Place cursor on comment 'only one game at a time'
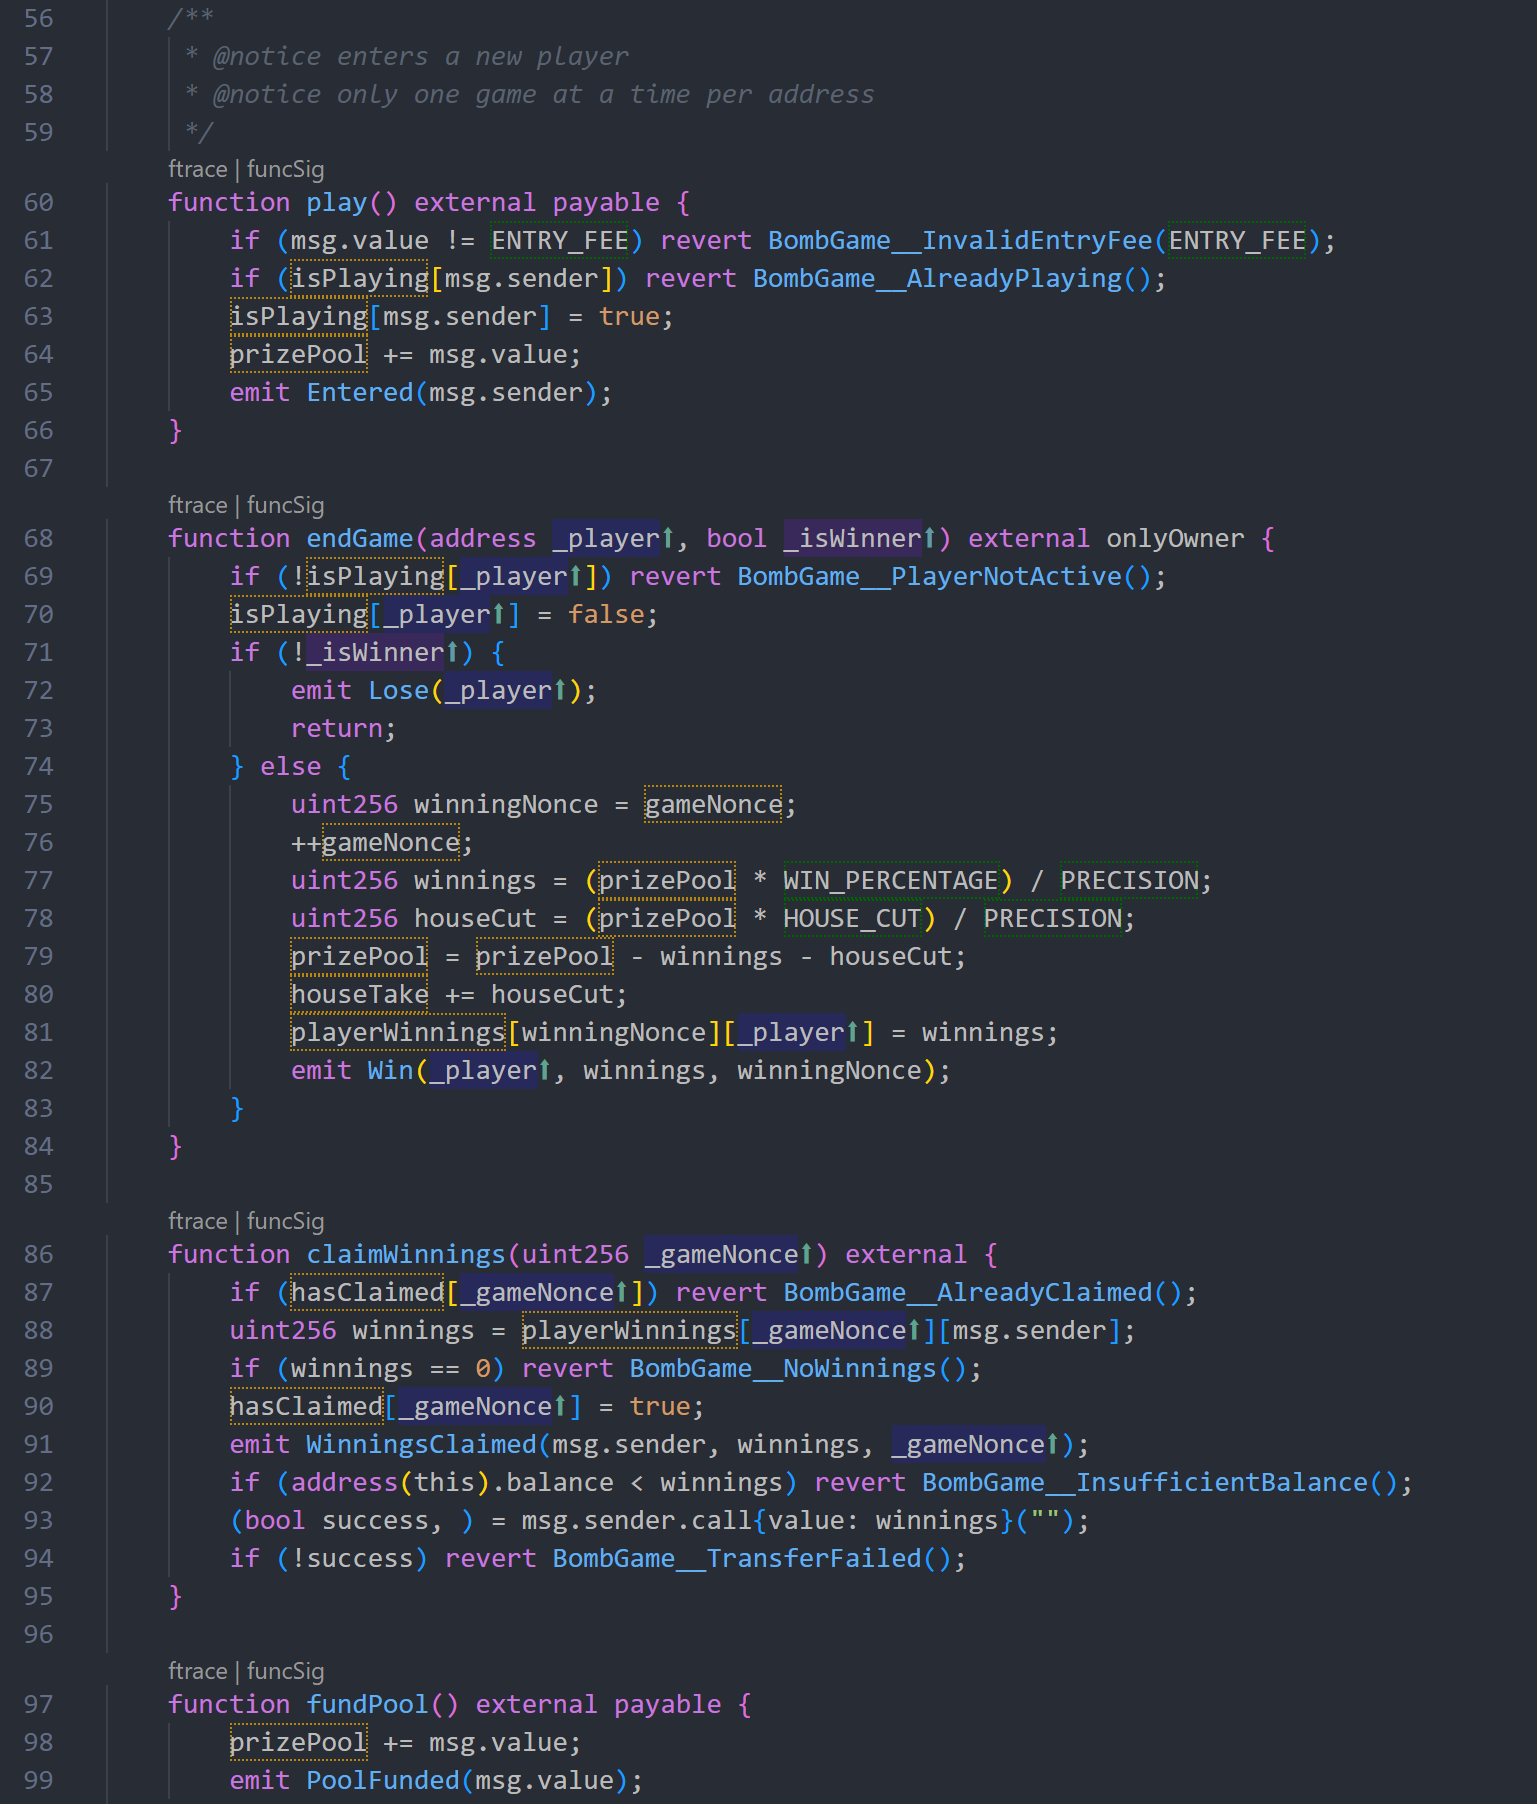Image resolution: width=1537 pixels, height=1804 pixels. tap(514, 94)
